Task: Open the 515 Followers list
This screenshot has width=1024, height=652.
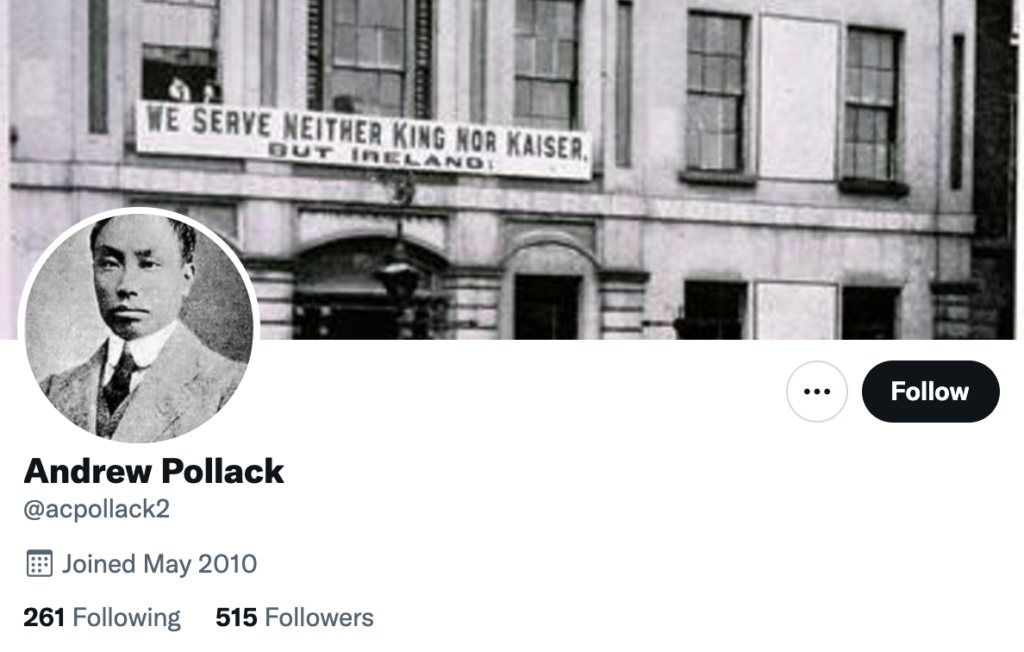Action: click(295, 617)
